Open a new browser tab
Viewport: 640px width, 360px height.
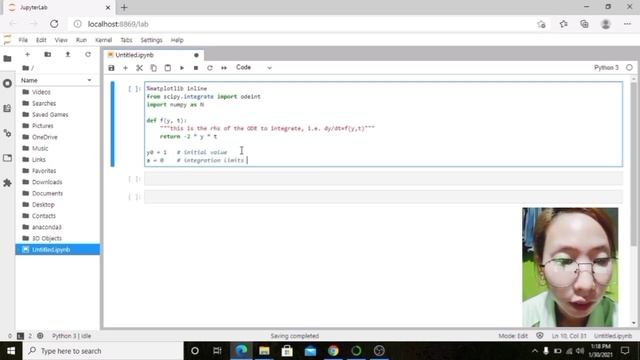124,7
